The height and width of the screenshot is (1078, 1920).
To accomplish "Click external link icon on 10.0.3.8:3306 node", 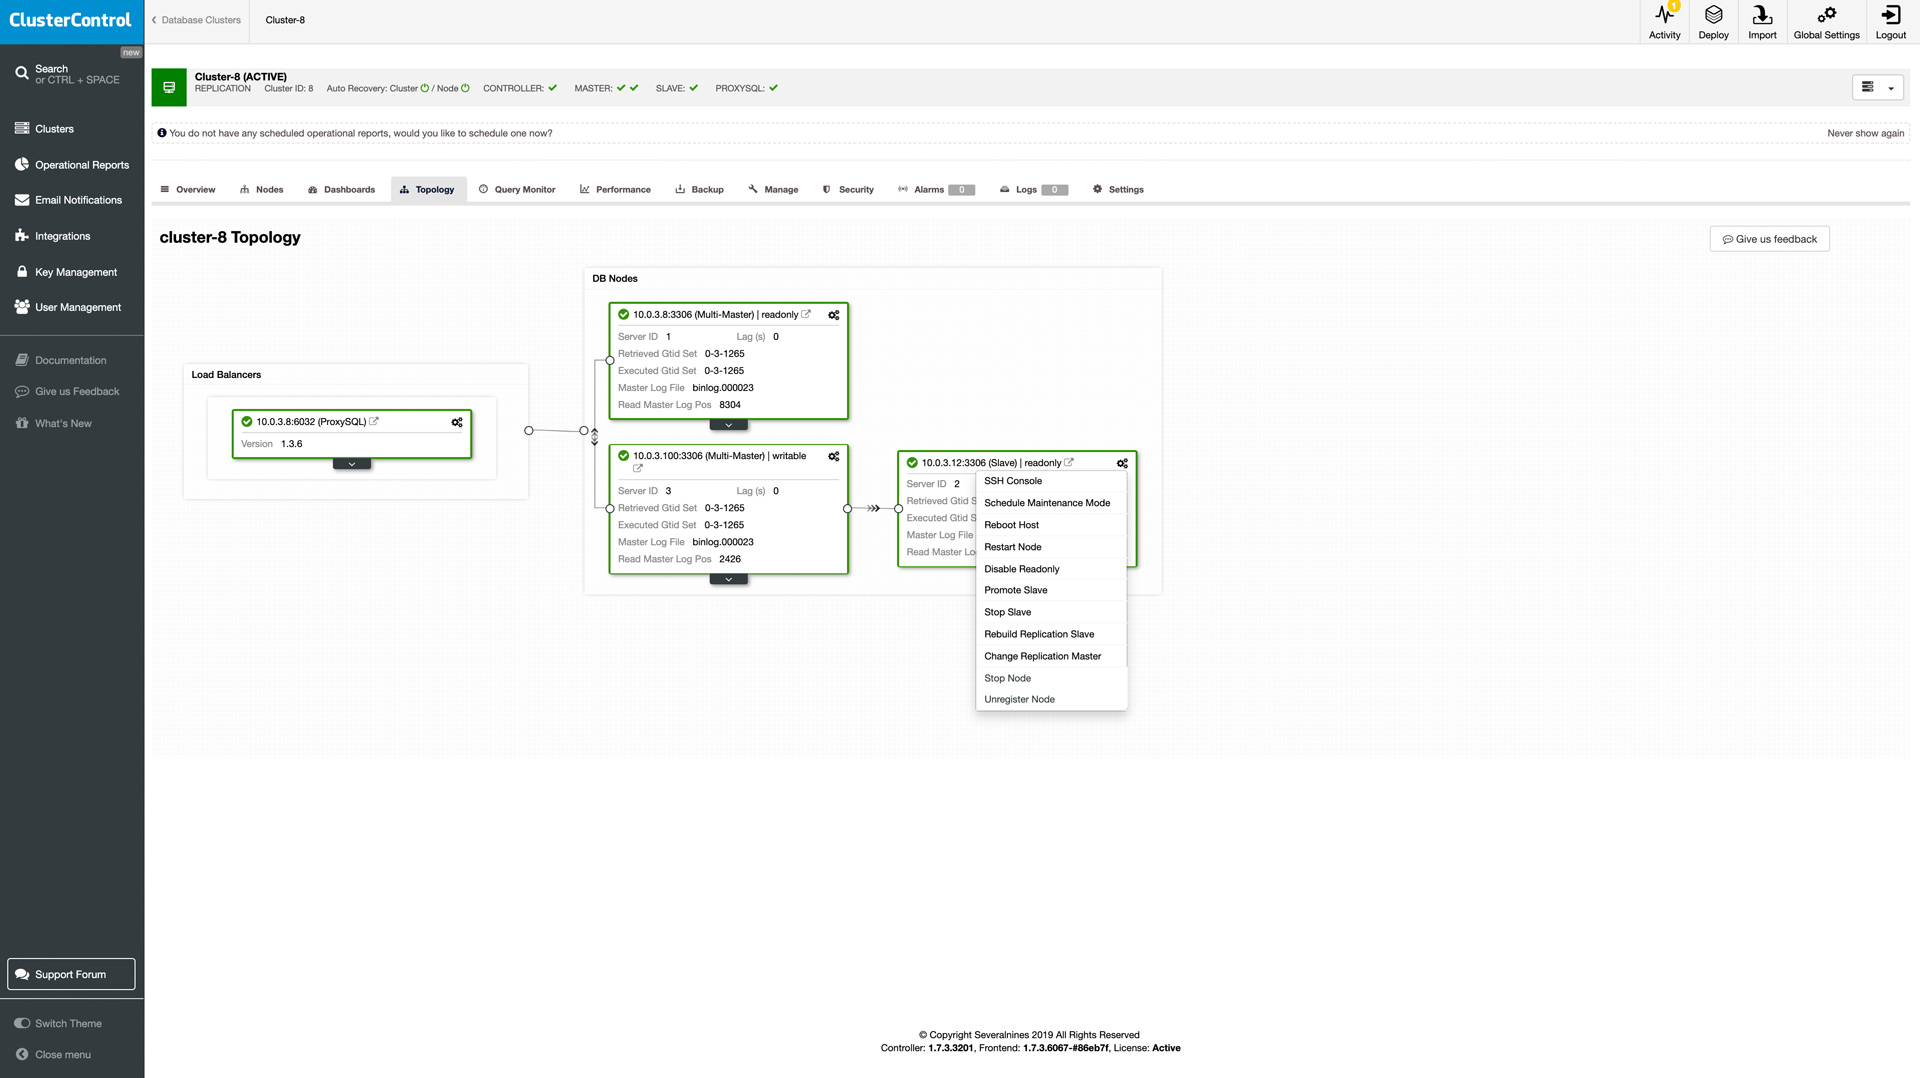I will point(806,314).
